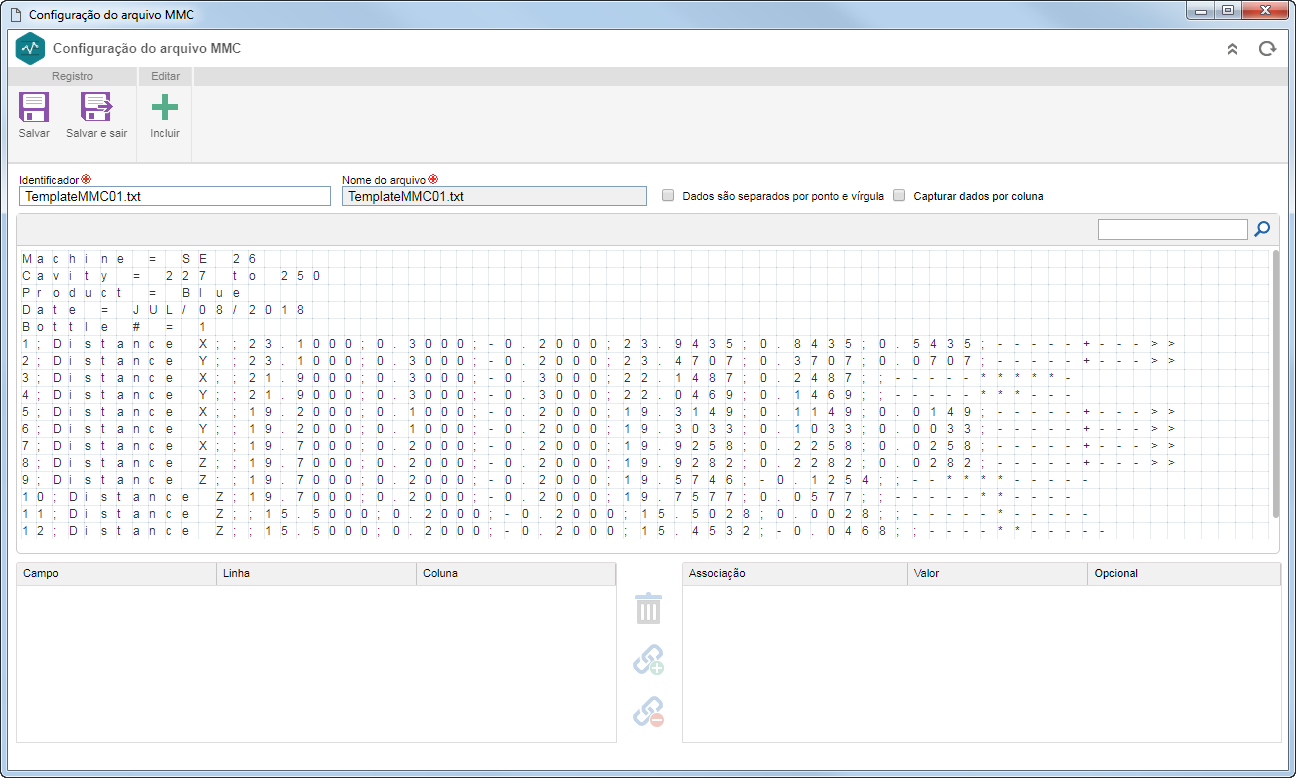1296x778 pixels.
Task: Click row 3 Distance X data line
Action: [x=547, y=377]
